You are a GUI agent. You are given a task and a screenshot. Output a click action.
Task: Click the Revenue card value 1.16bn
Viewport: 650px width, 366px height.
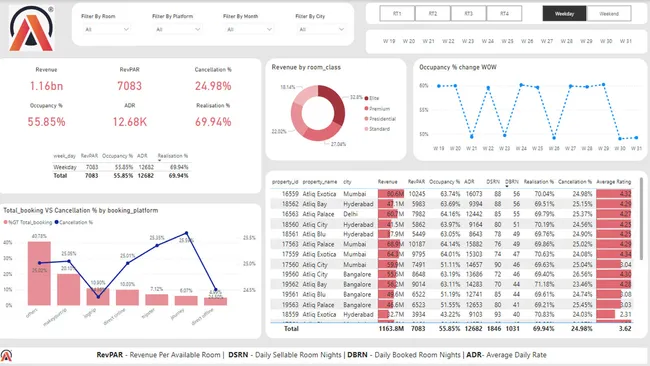click(x=46, y=86)
